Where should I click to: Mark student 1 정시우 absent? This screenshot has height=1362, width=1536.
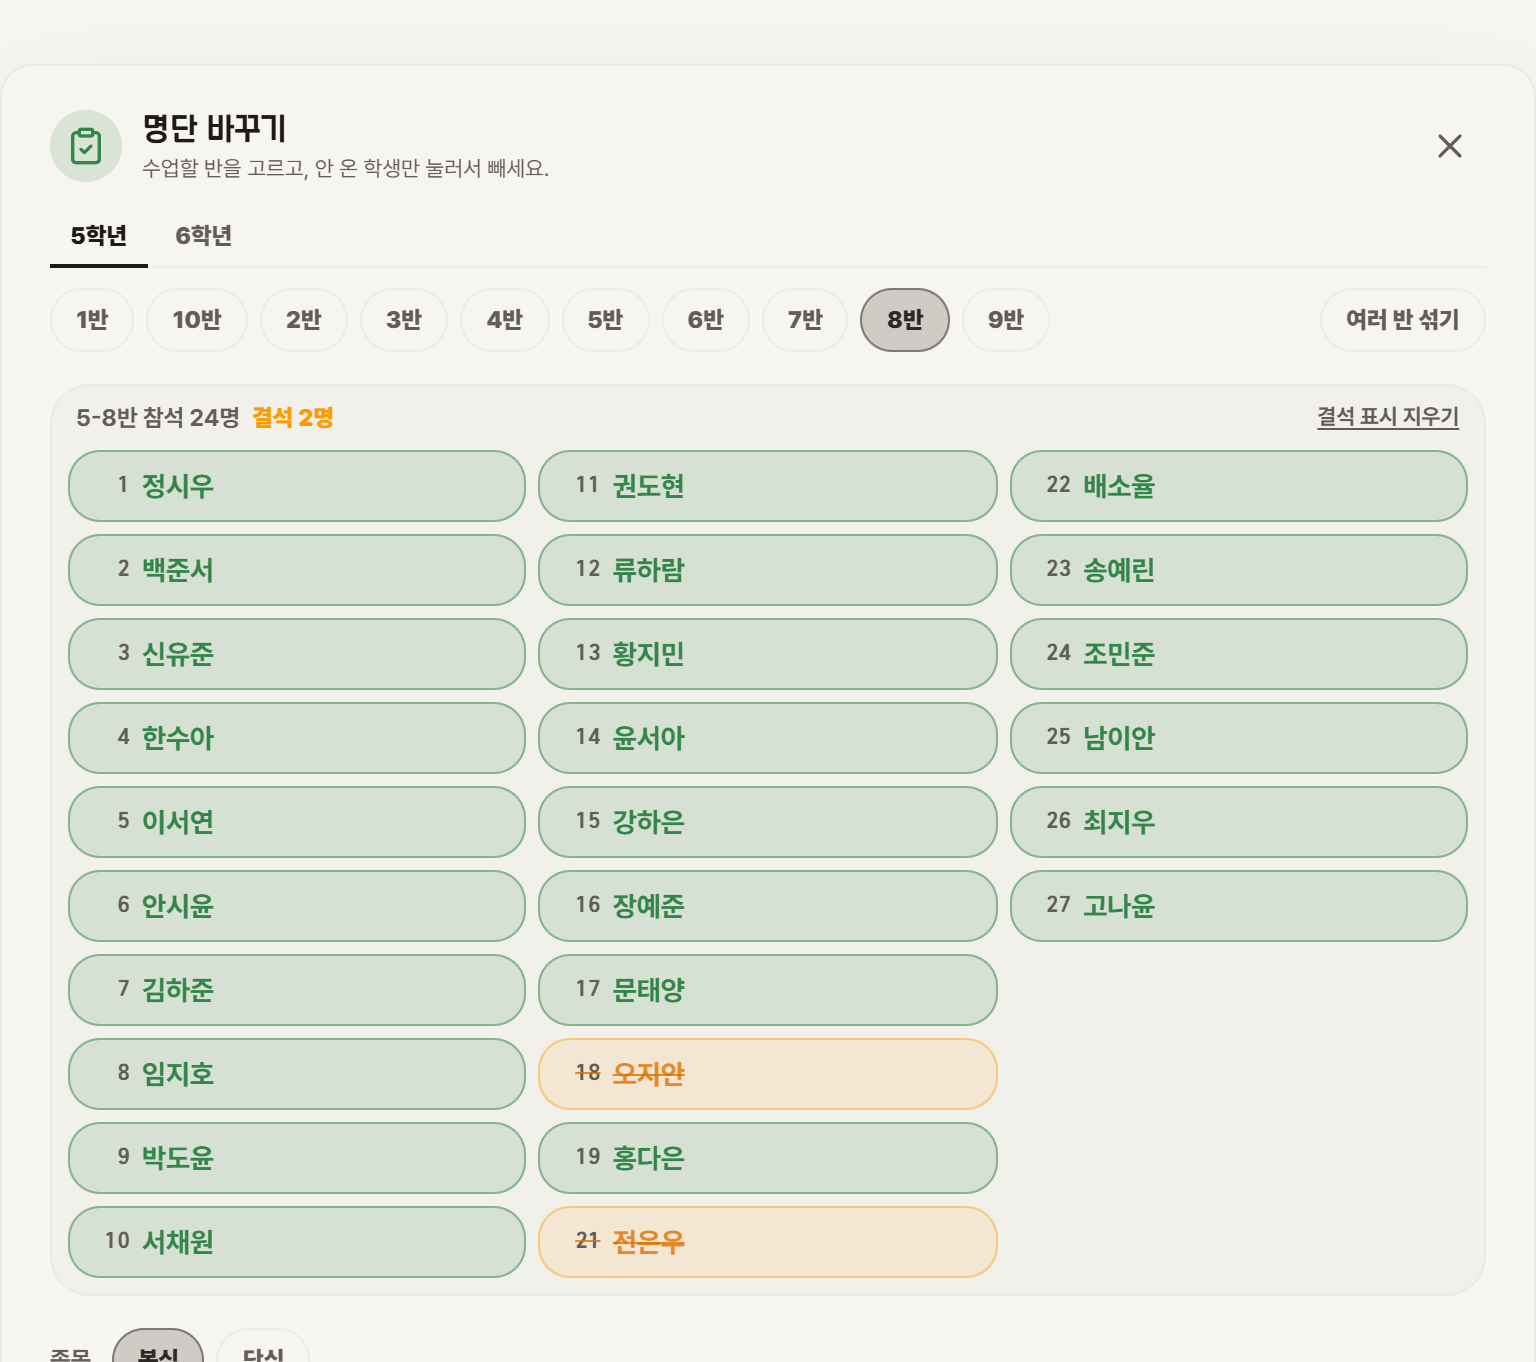pos(297,486)
